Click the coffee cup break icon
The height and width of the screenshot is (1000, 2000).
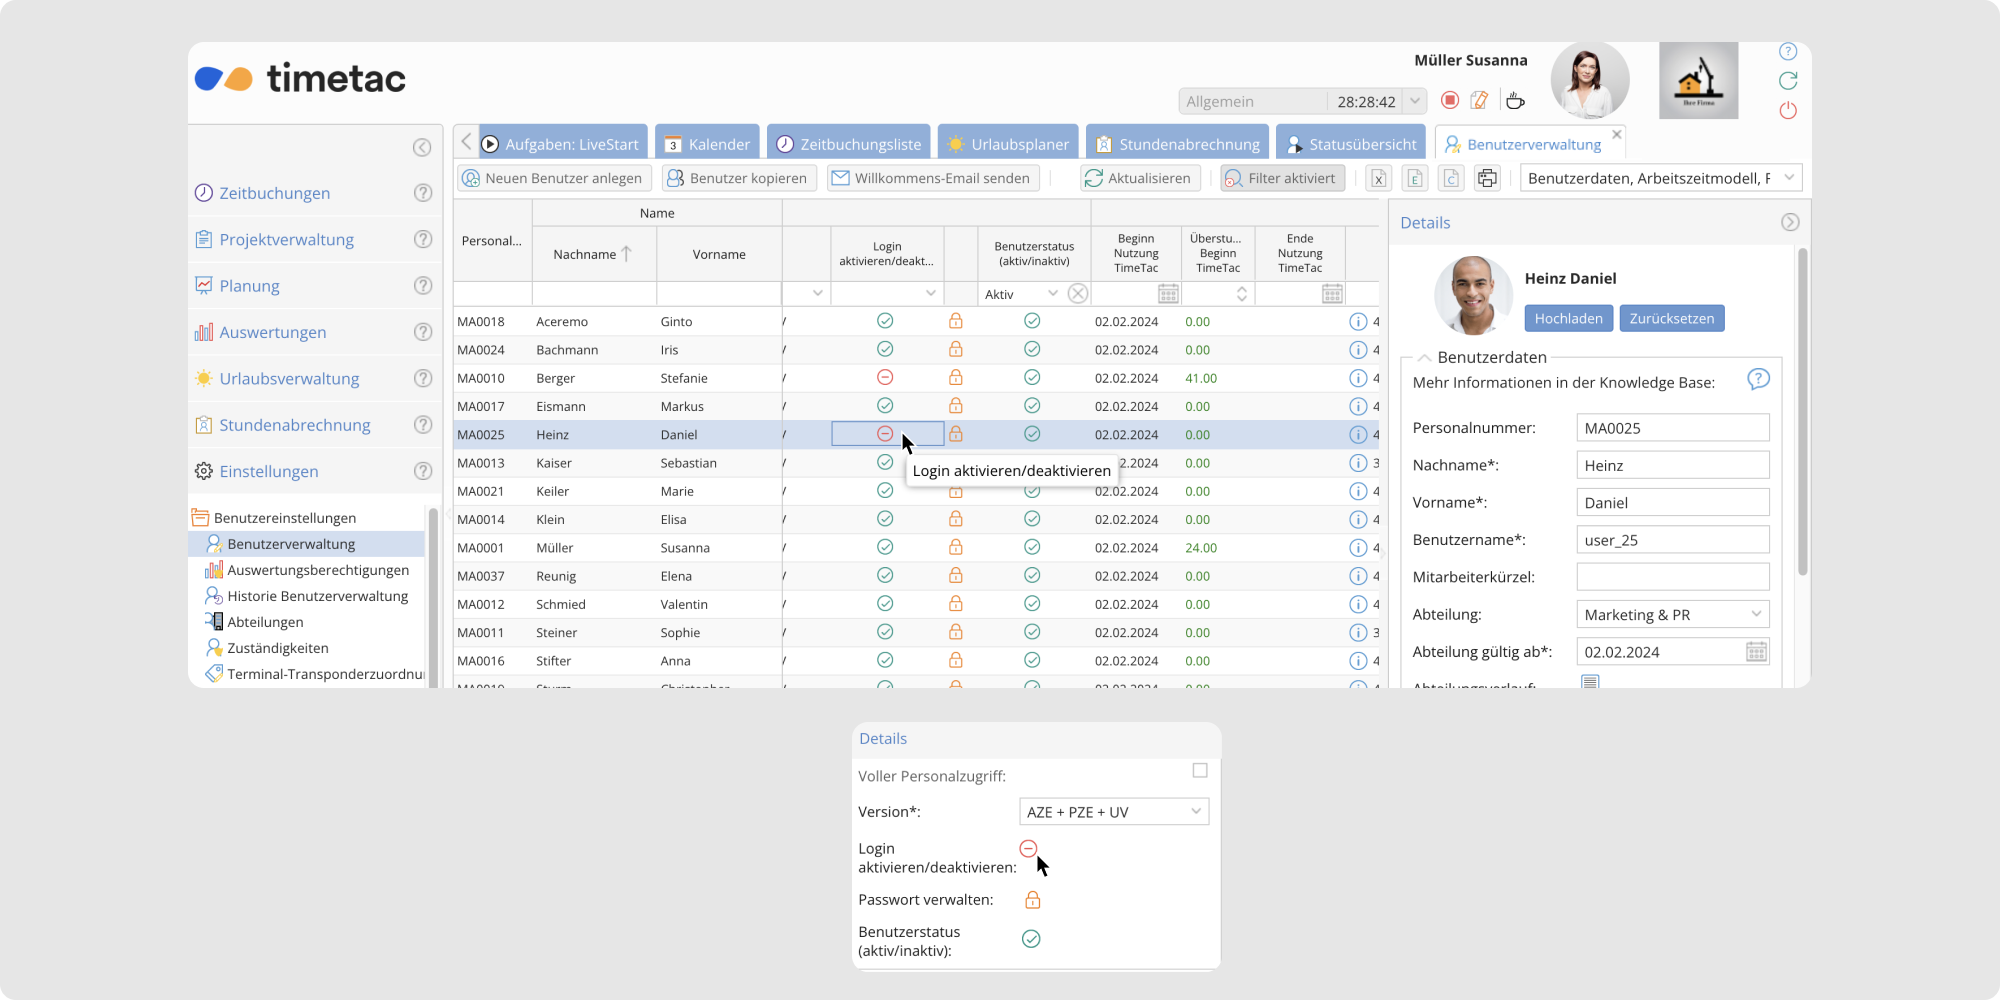pos(1515,100)
